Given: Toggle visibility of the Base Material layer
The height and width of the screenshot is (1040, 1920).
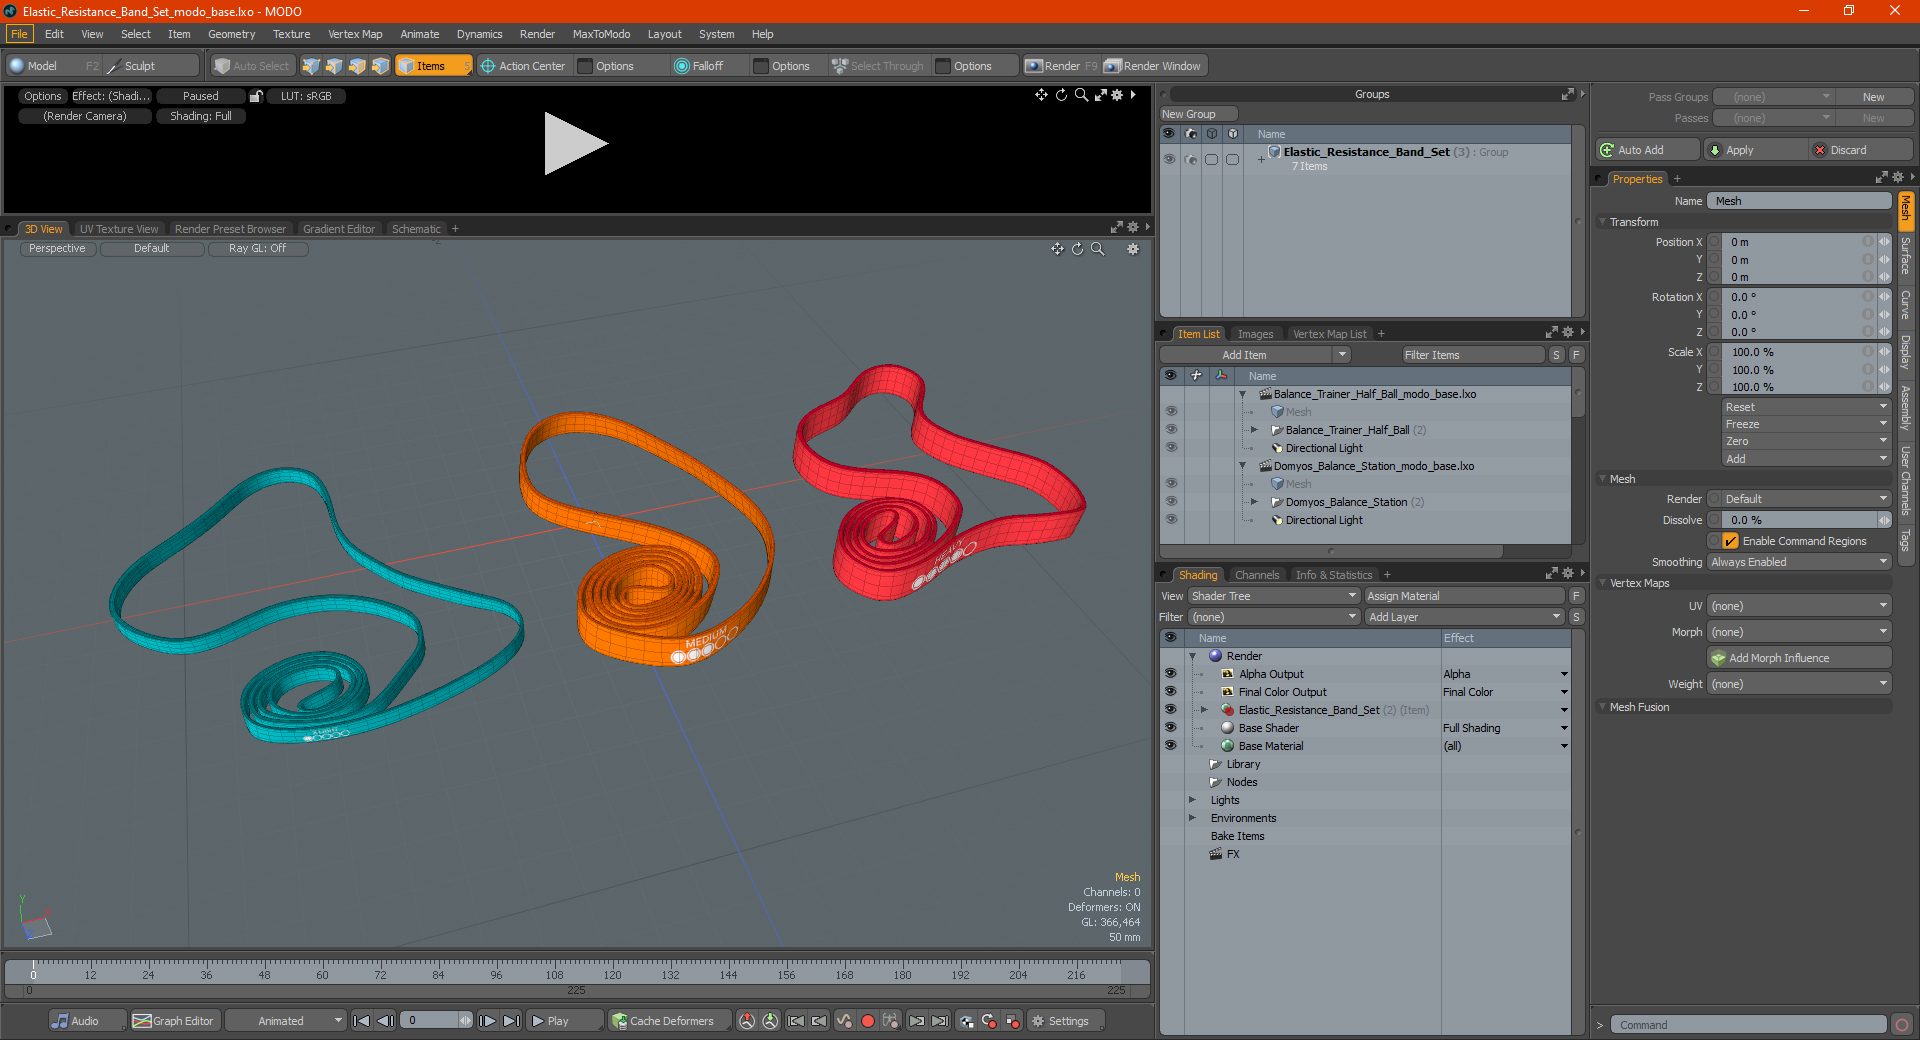Looking at the screenshot, I should coord(1170,746).
